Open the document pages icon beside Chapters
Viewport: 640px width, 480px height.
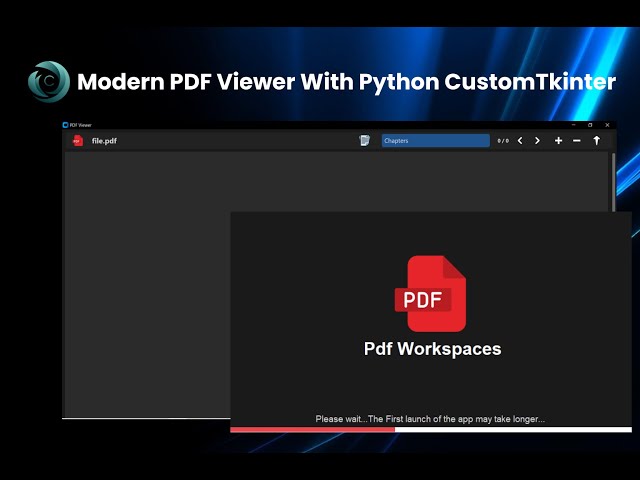coord(364,140)
